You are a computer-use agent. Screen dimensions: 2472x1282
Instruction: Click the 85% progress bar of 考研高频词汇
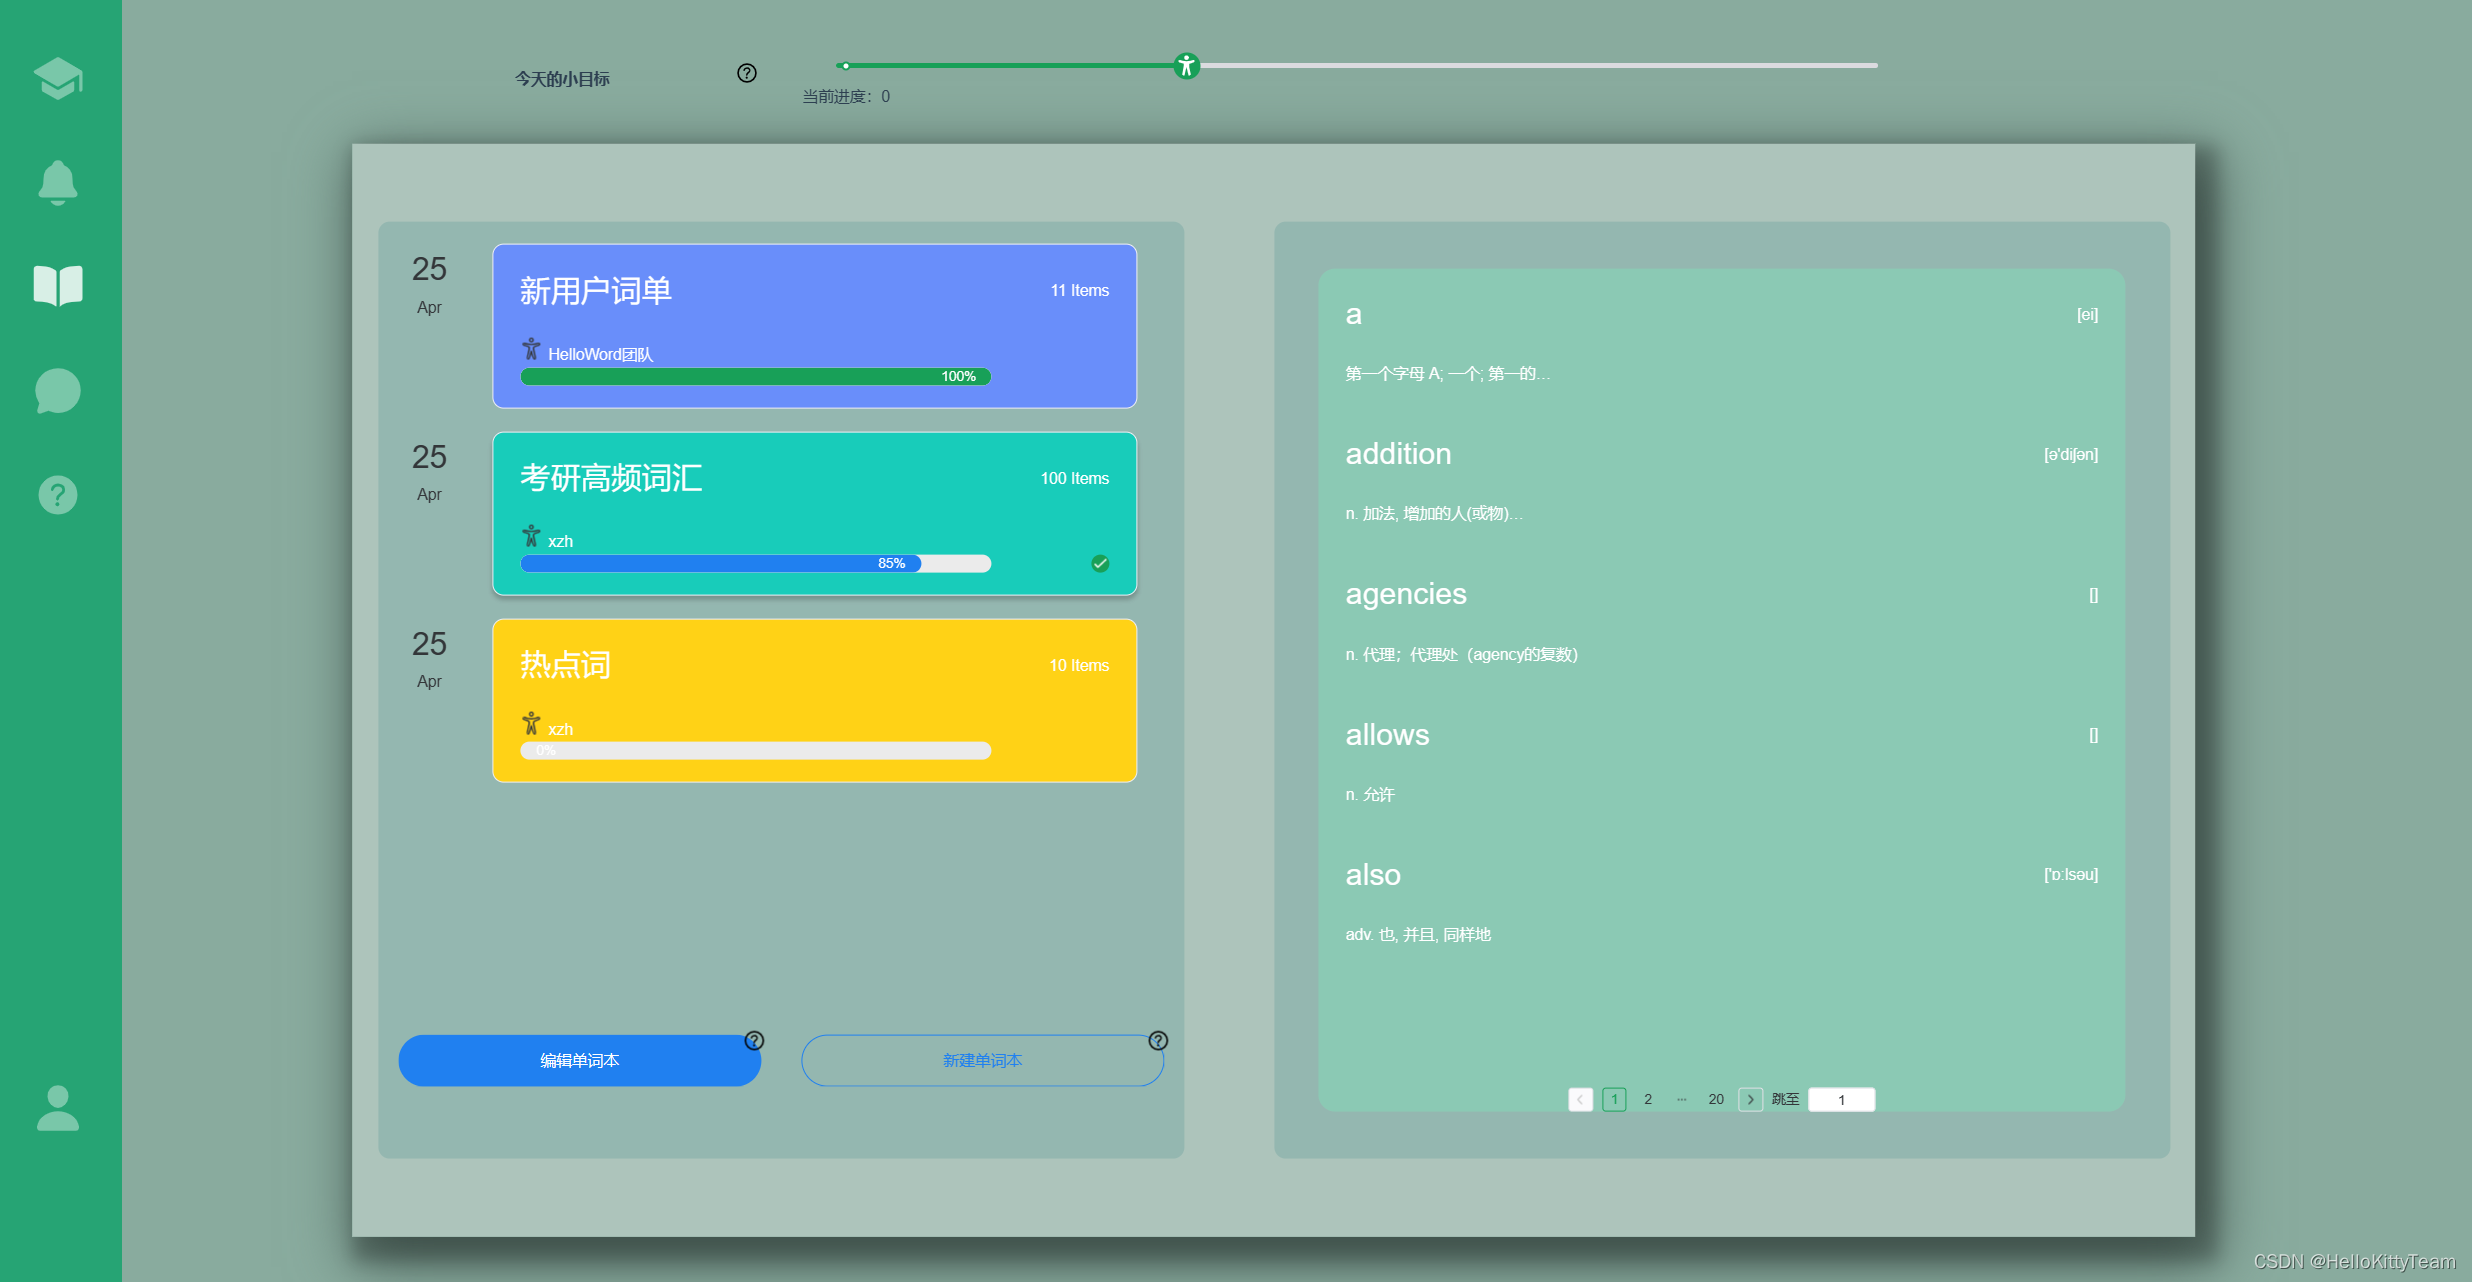tap(756, 564)
